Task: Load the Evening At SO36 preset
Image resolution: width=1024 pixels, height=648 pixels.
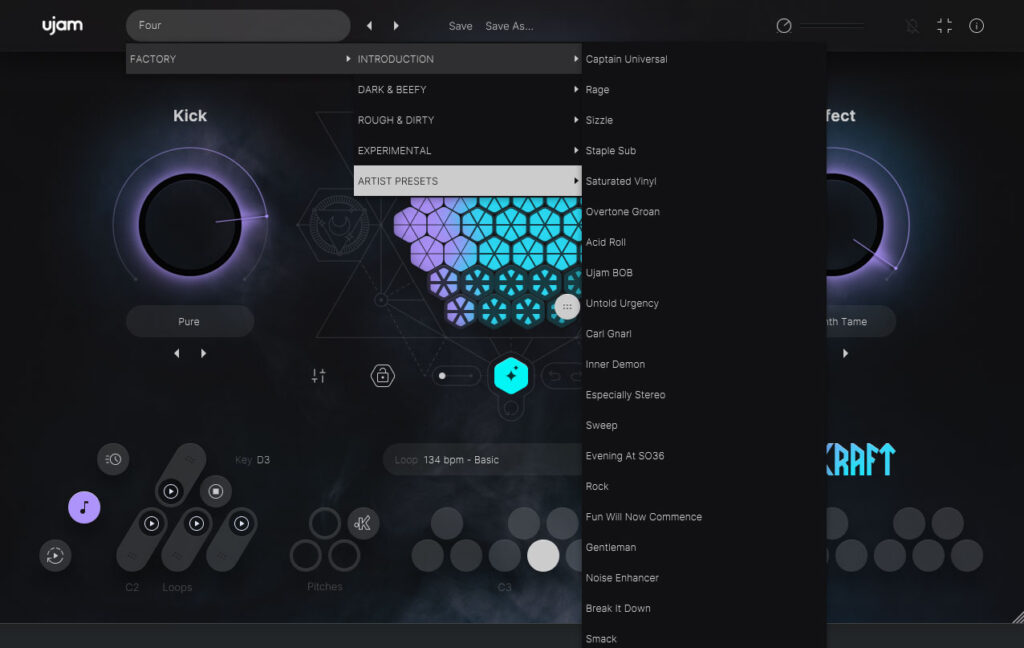Action: click(x=704, y=456)
